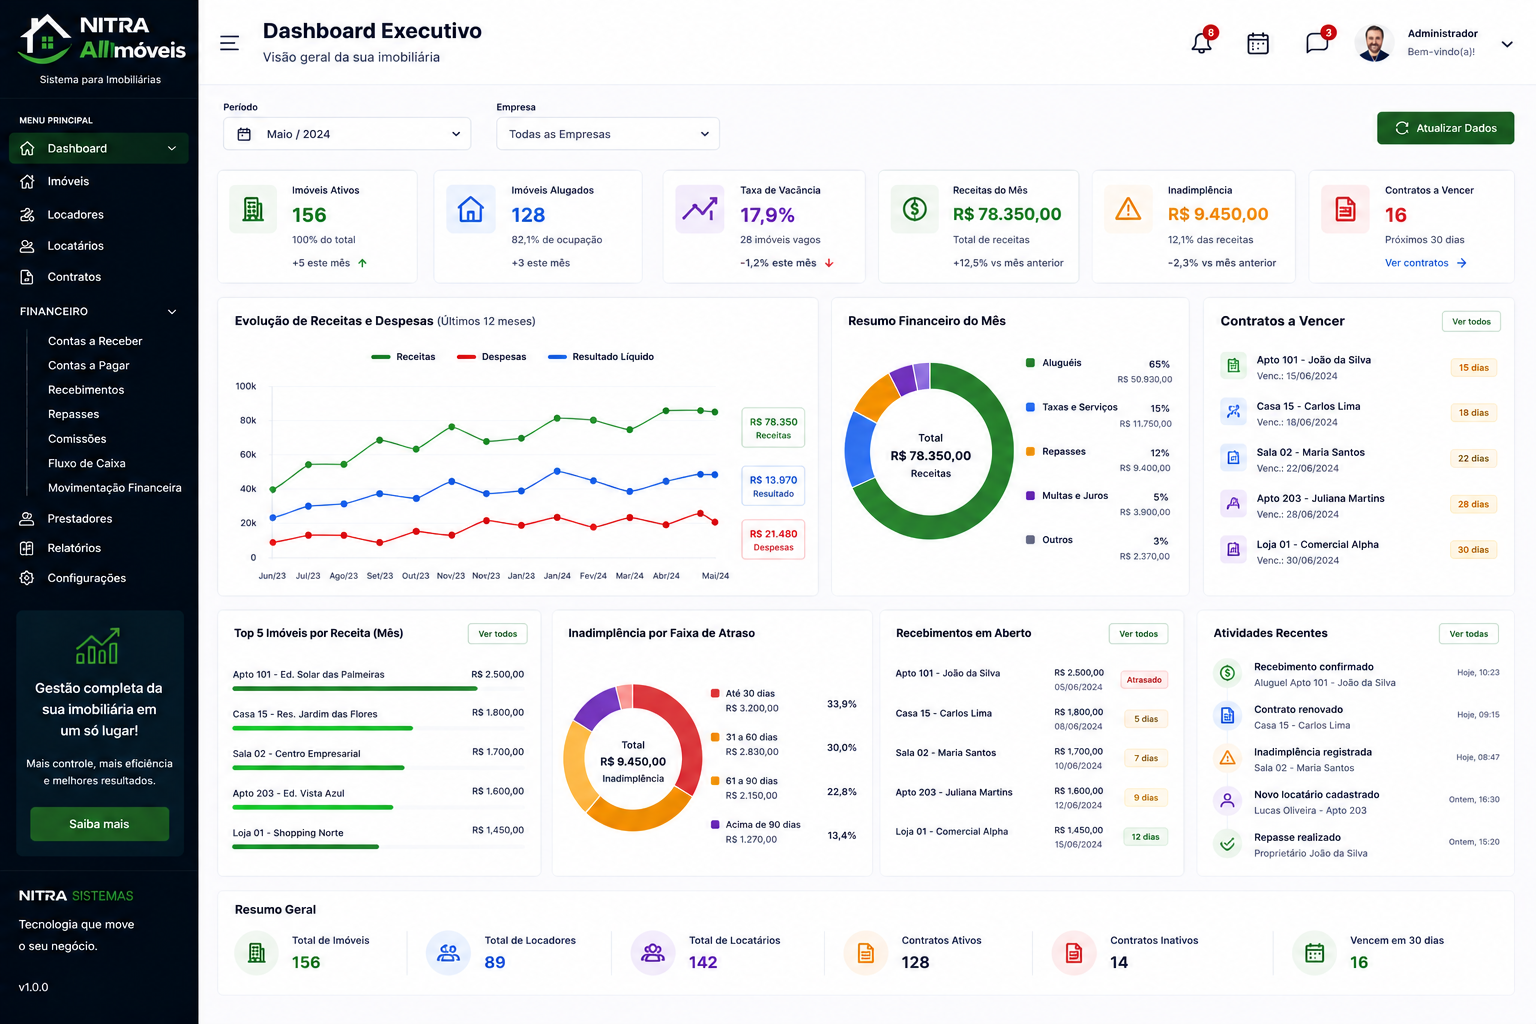This screenshot has height=1024, width=1536.
Task: Open the Período dropdown Maio / 2024
Action: (347, 134)
